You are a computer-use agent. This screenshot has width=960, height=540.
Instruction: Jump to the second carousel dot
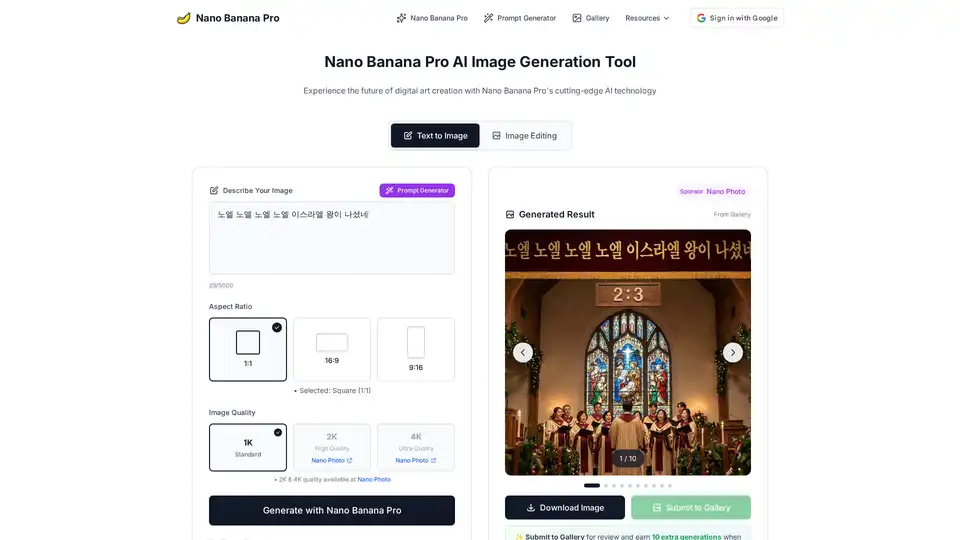[x=606, y=486]
